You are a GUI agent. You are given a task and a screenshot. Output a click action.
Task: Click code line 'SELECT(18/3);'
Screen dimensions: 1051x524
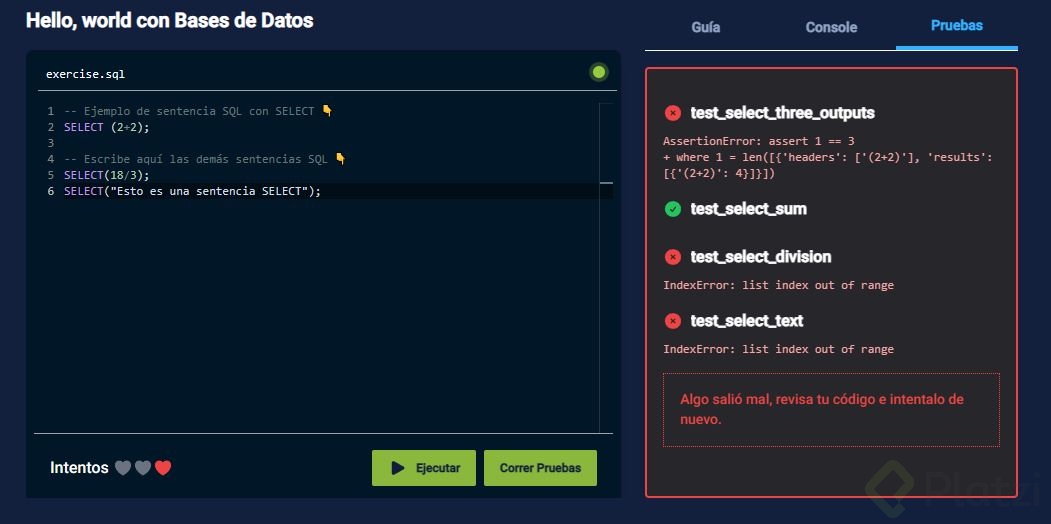click(107, 175)
